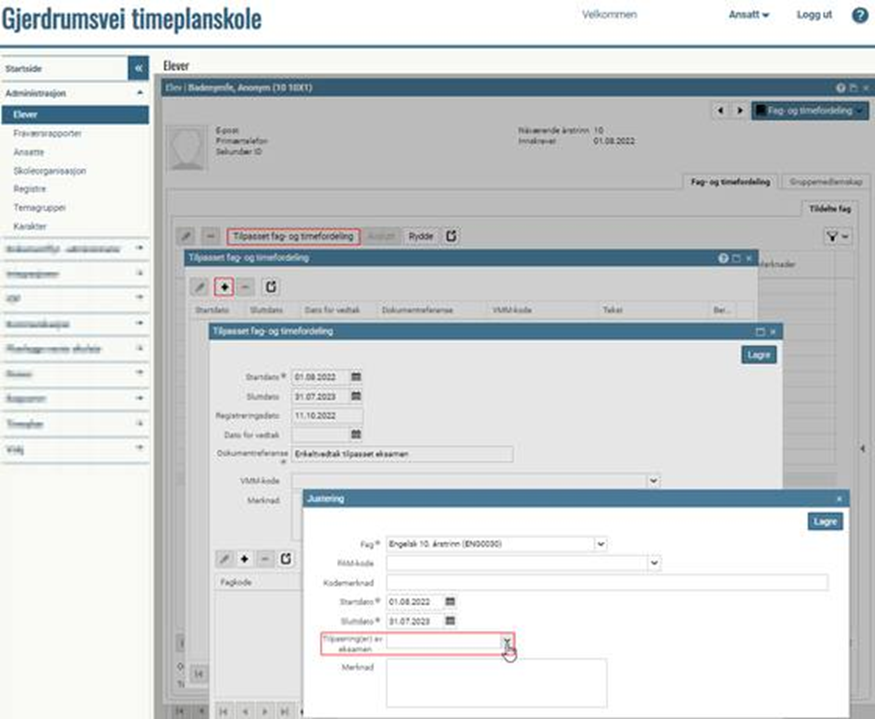This screenshot has width=875, height=719.
Task: Open Tilpasning(er) av eksamen dropdown
Action: tap(507, 643)
